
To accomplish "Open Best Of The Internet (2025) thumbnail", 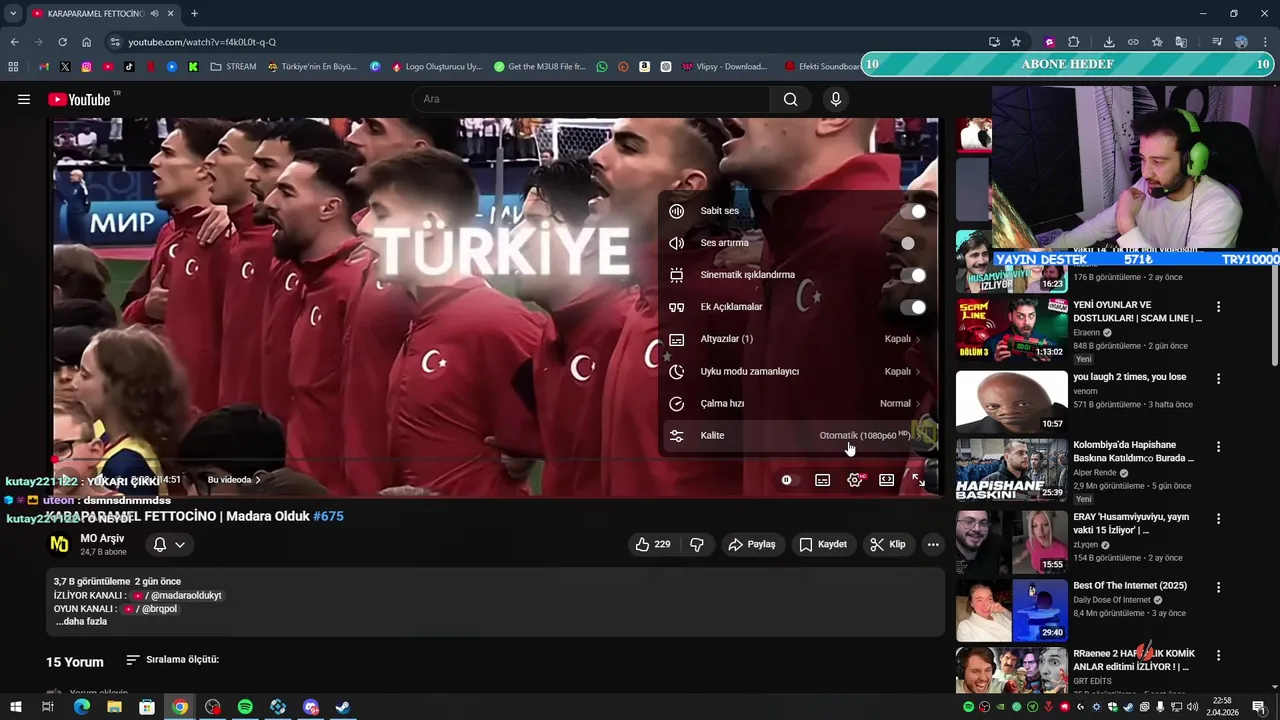I will [1011, 610].
